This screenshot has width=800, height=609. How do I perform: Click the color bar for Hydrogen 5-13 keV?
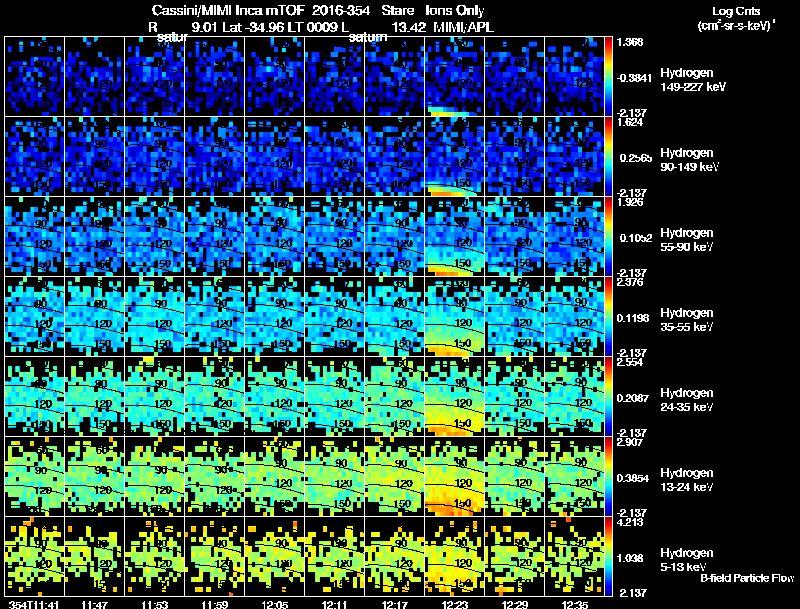608,556
